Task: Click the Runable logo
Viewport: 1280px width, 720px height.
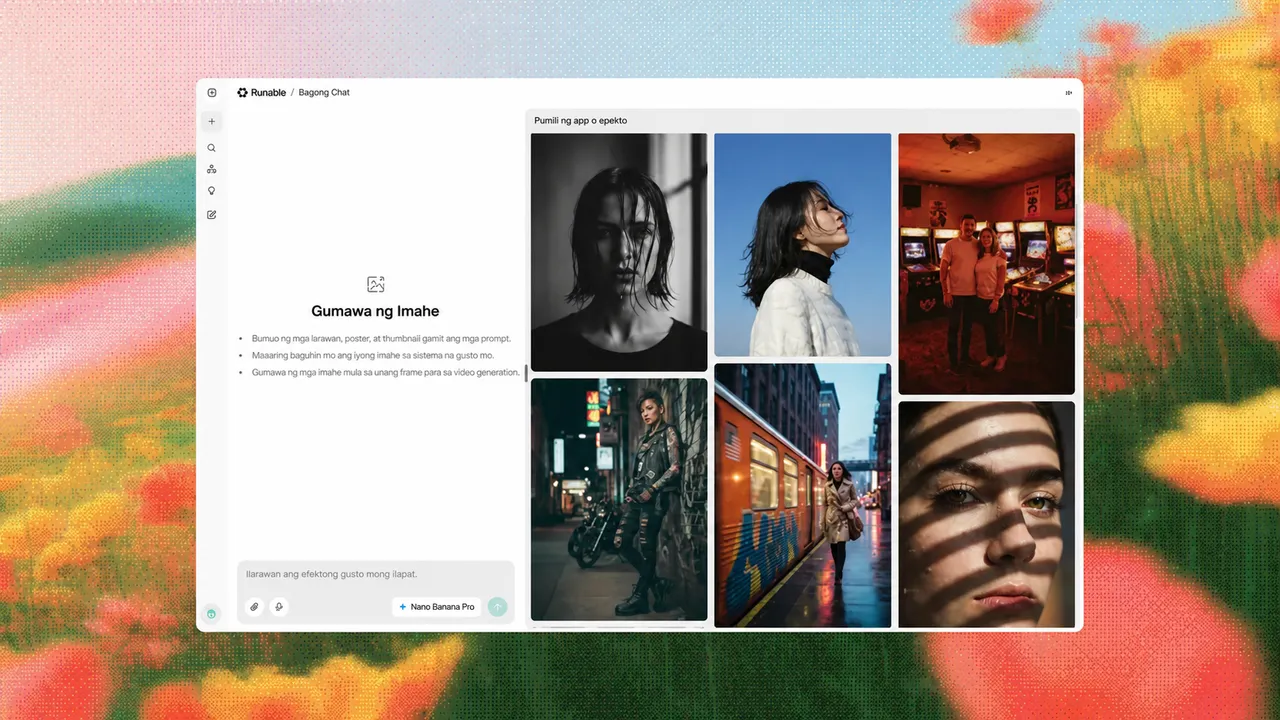Action: coord(242,93)
